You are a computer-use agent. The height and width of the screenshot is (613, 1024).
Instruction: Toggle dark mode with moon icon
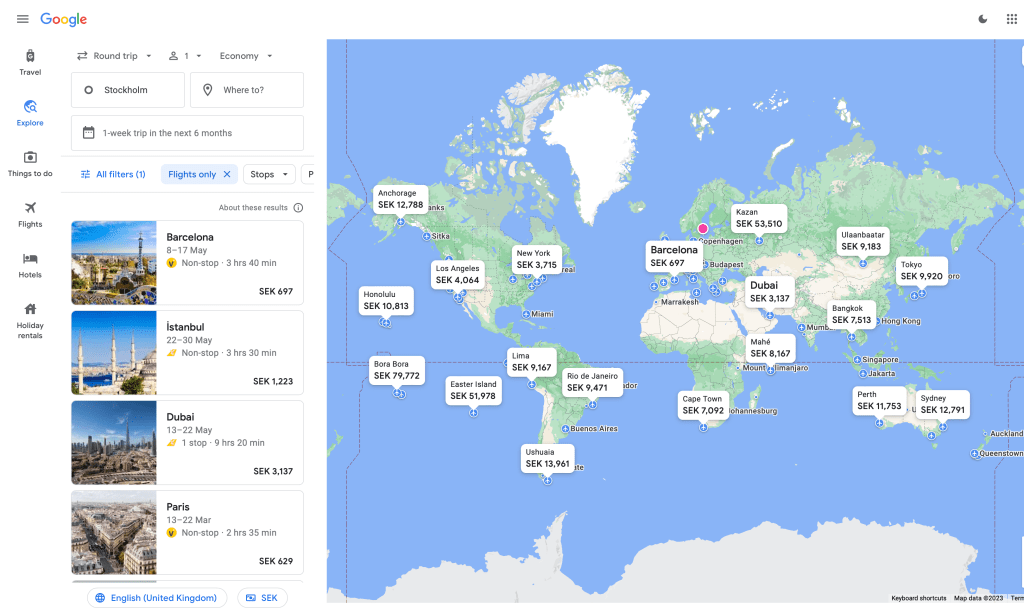pyautogui.click(x=982, y=19)
